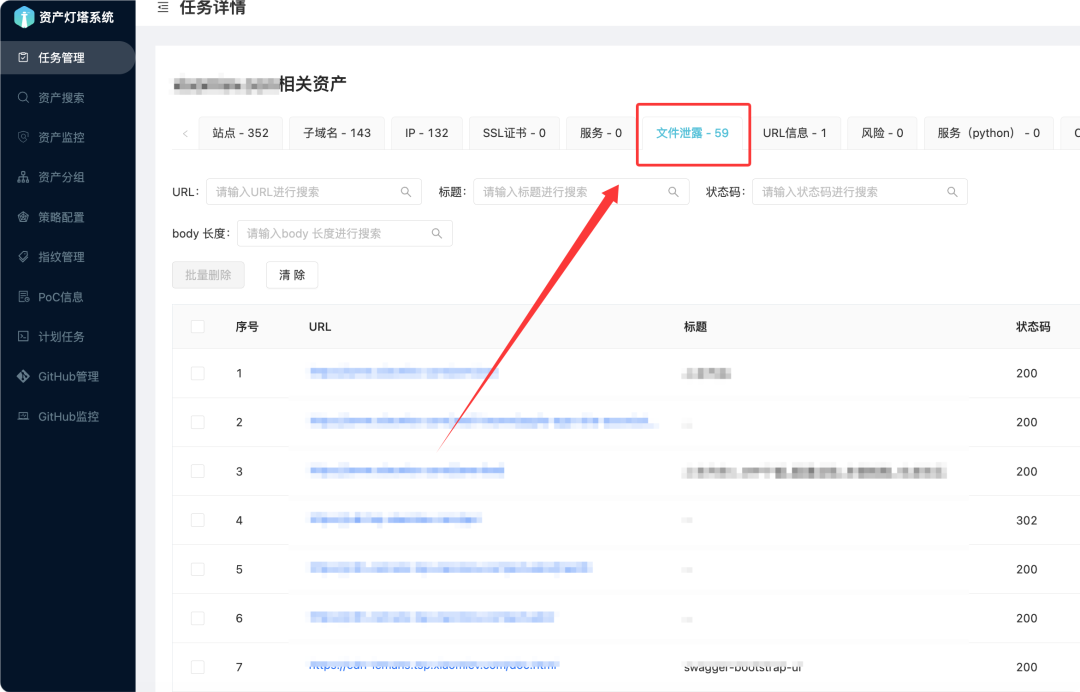Open 资产分组 in the sidebar

[x=68, y=178]
